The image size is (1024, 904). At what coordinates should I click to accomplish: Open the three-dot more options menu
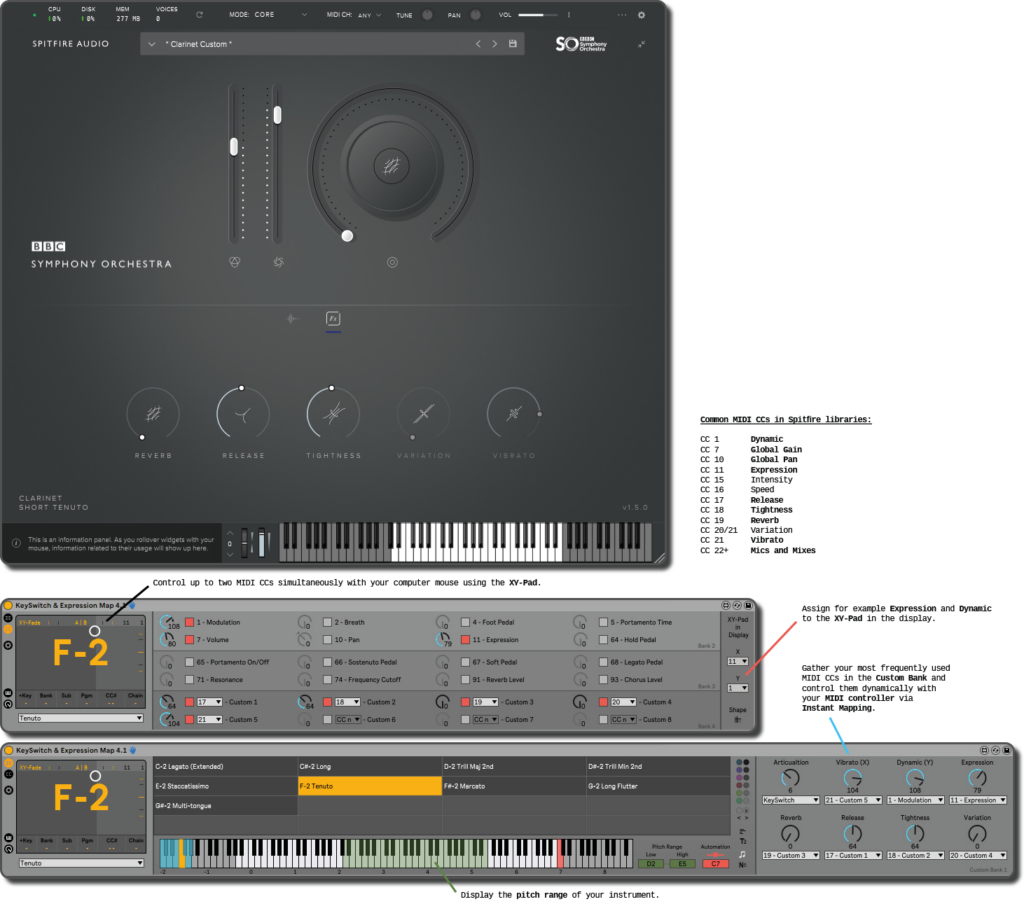[622, 15]
